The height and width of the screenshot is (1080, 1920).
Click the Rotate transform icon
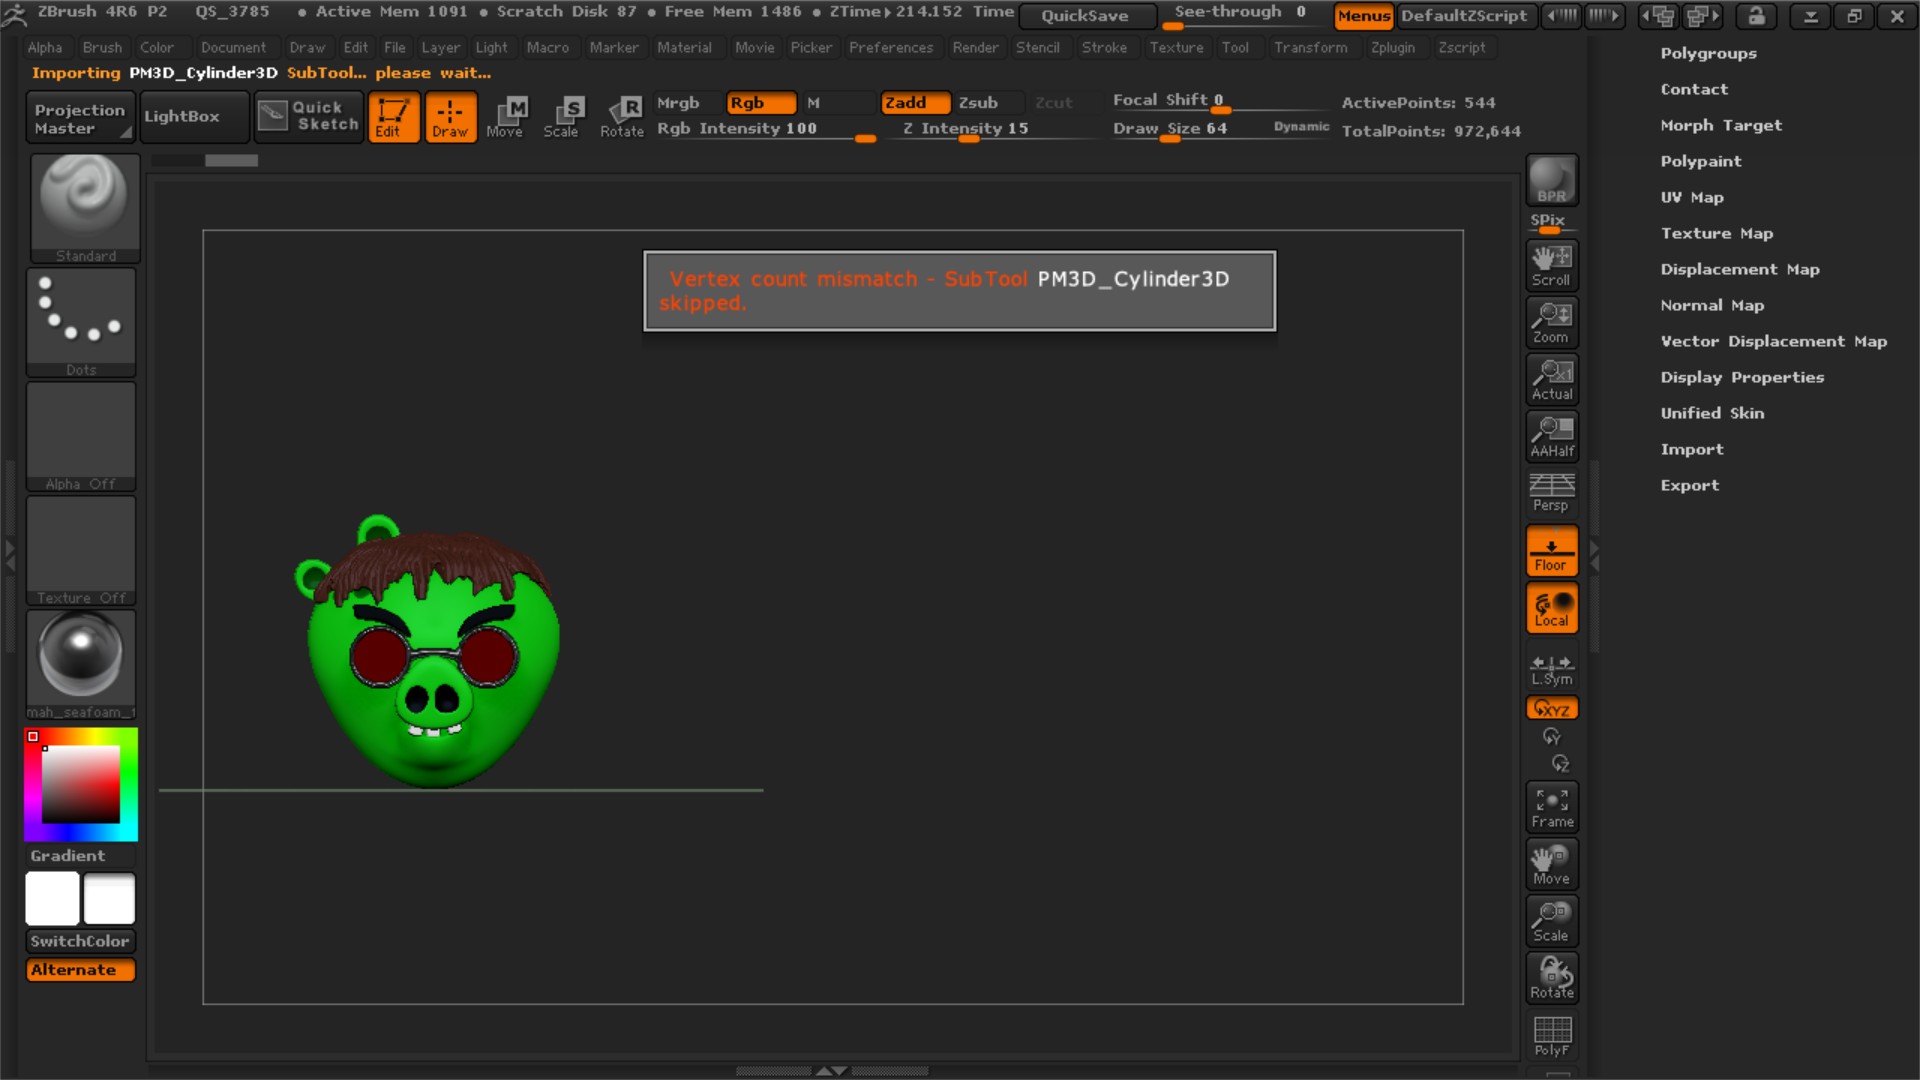622,116
